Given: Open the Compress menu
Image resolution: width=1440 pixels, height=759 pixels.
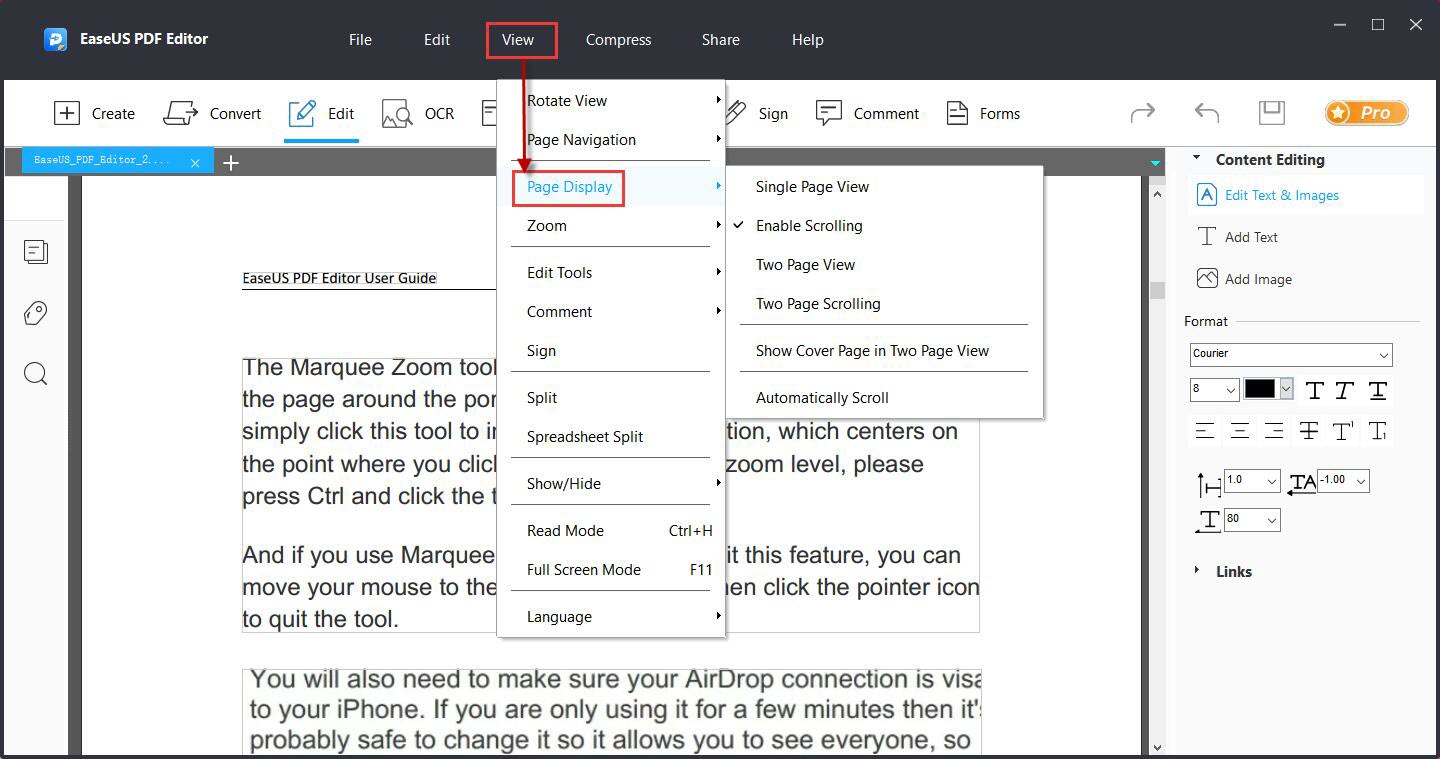Looking at the screenshot, I should 618,40.
